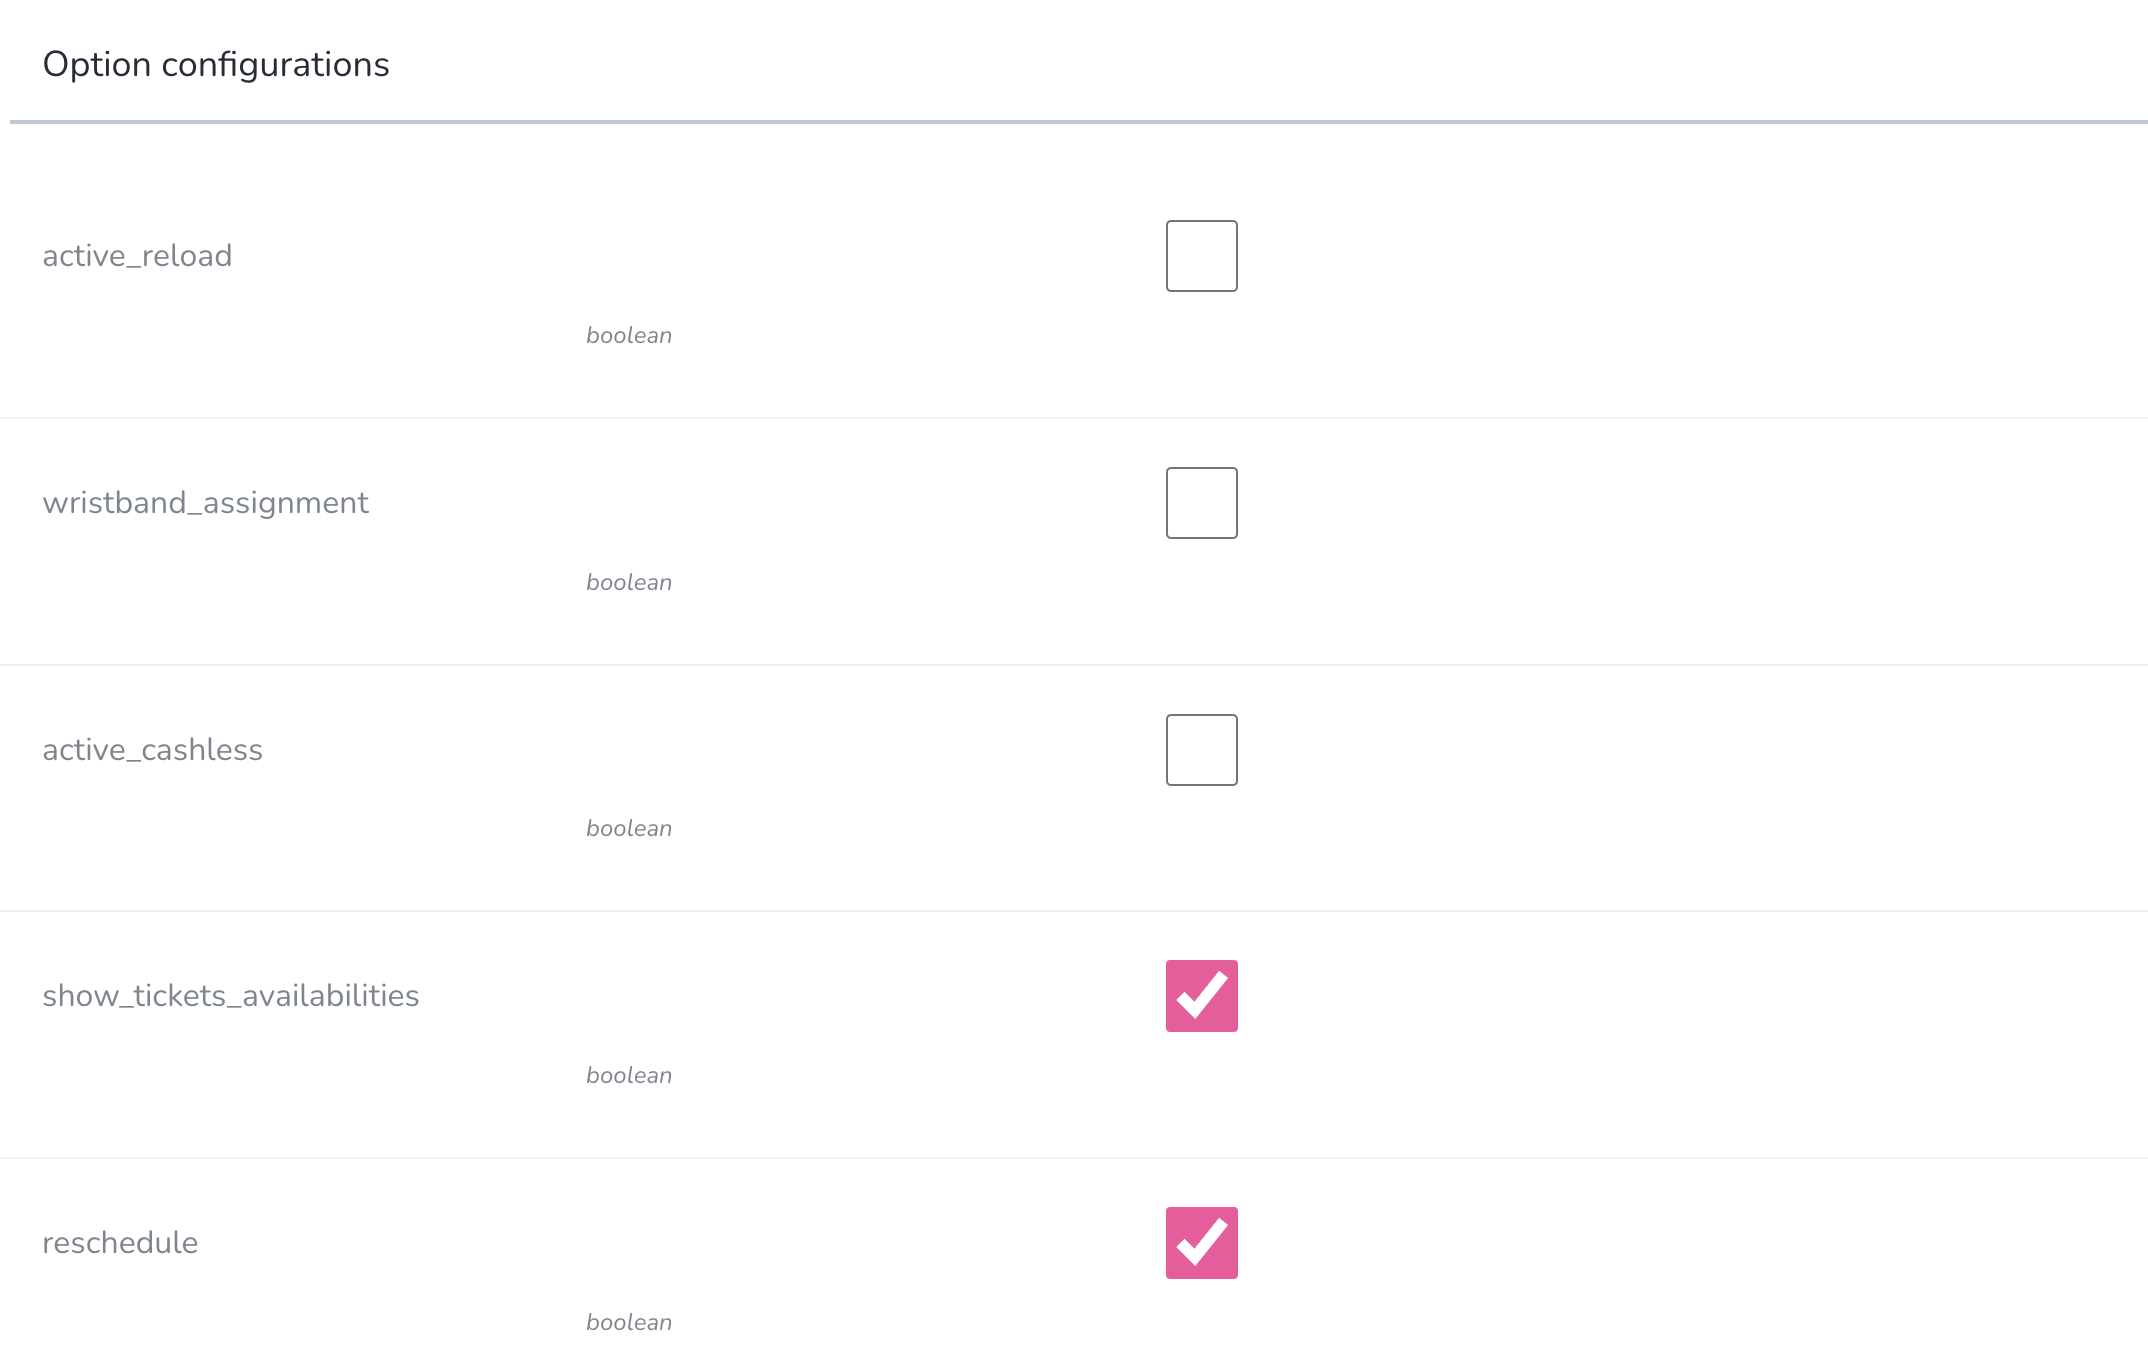Click the separator above the reschedule row
The image size is (2148, 1372).
point(1074,1158)
